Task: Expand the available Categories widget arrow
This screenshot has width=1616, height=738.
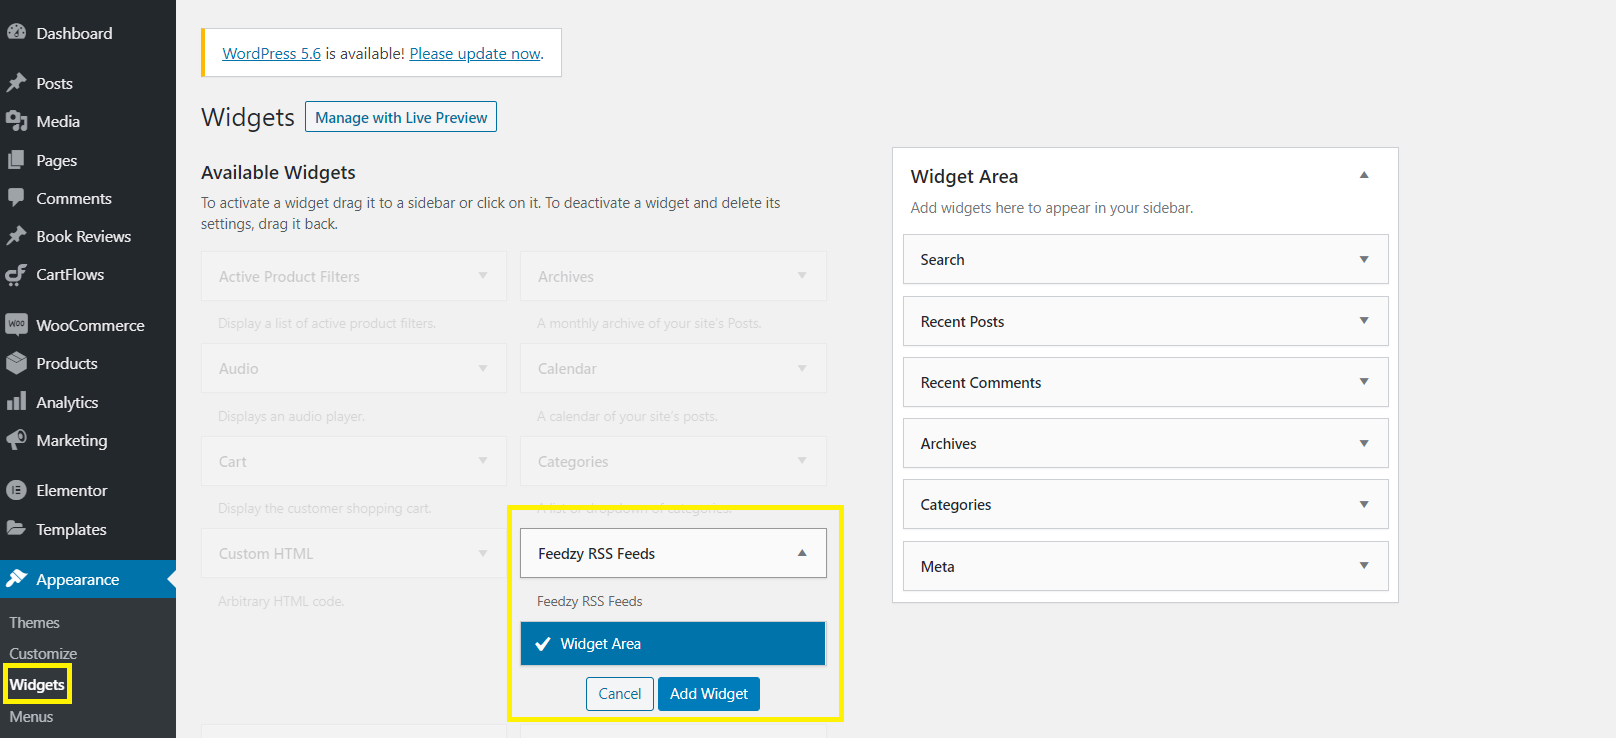Action: [802, 461]
